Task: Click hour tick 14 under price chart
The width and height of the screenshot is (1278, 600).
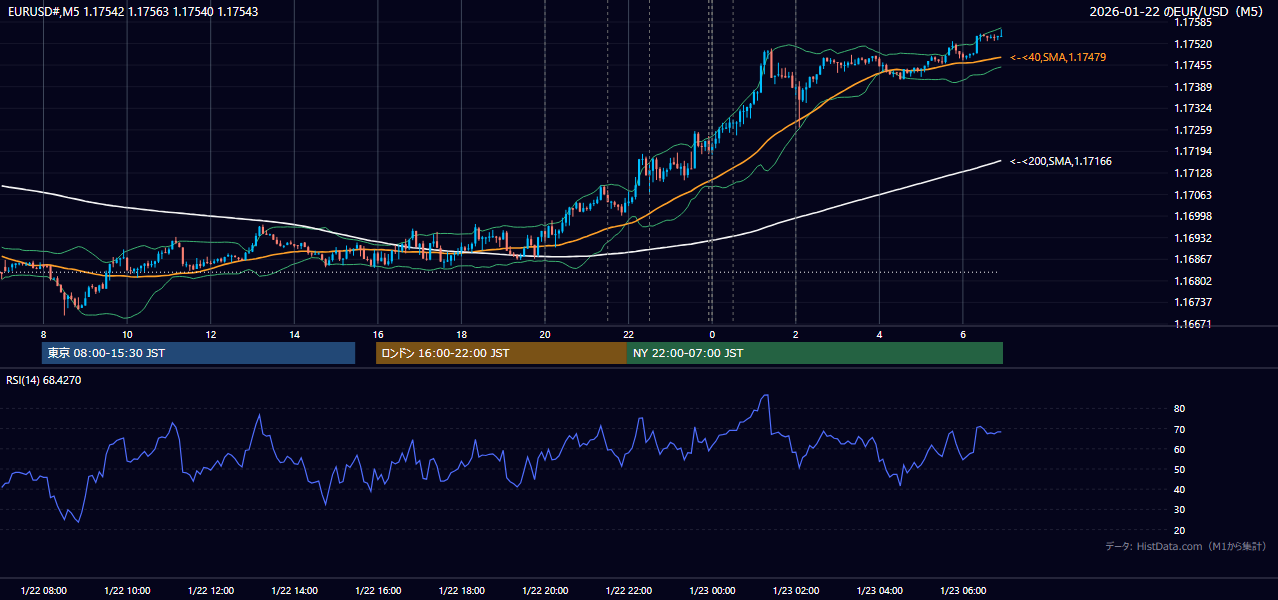Action: tap(294, 334)
